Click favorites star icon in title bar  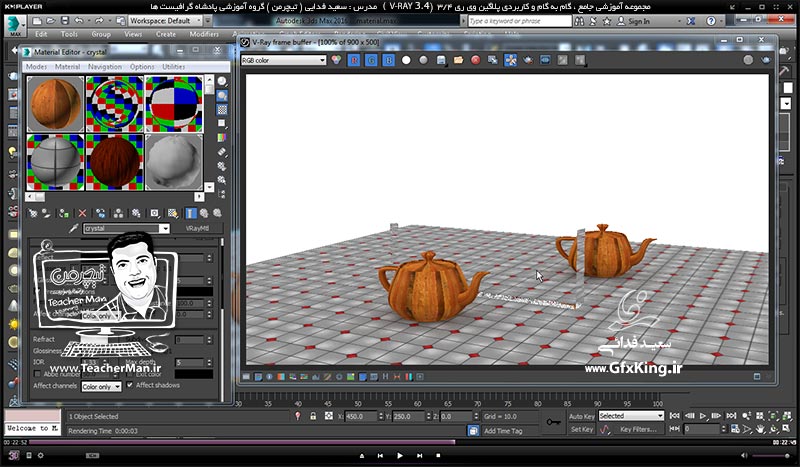[607, 21]
